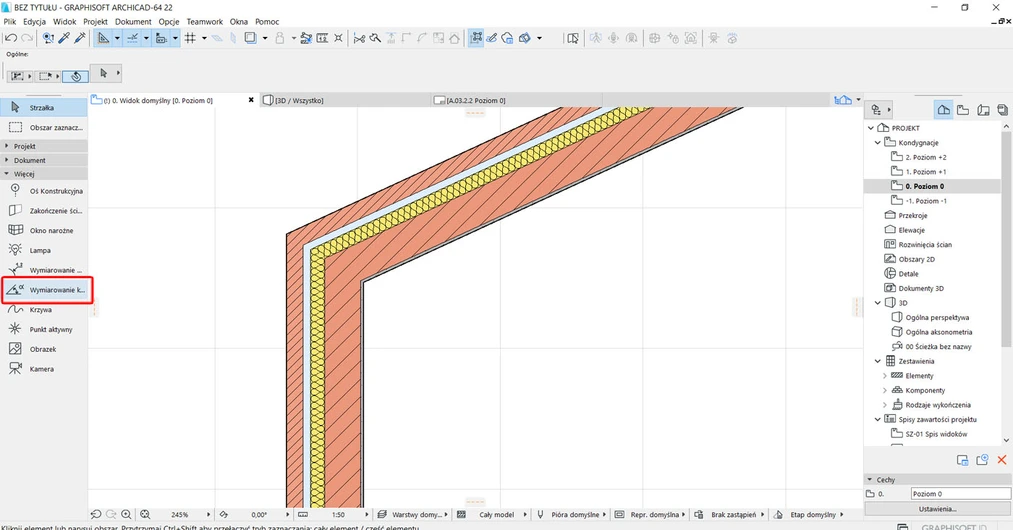
Task: Click the scissors trim icon in toolbar
Action: (360, 38)
